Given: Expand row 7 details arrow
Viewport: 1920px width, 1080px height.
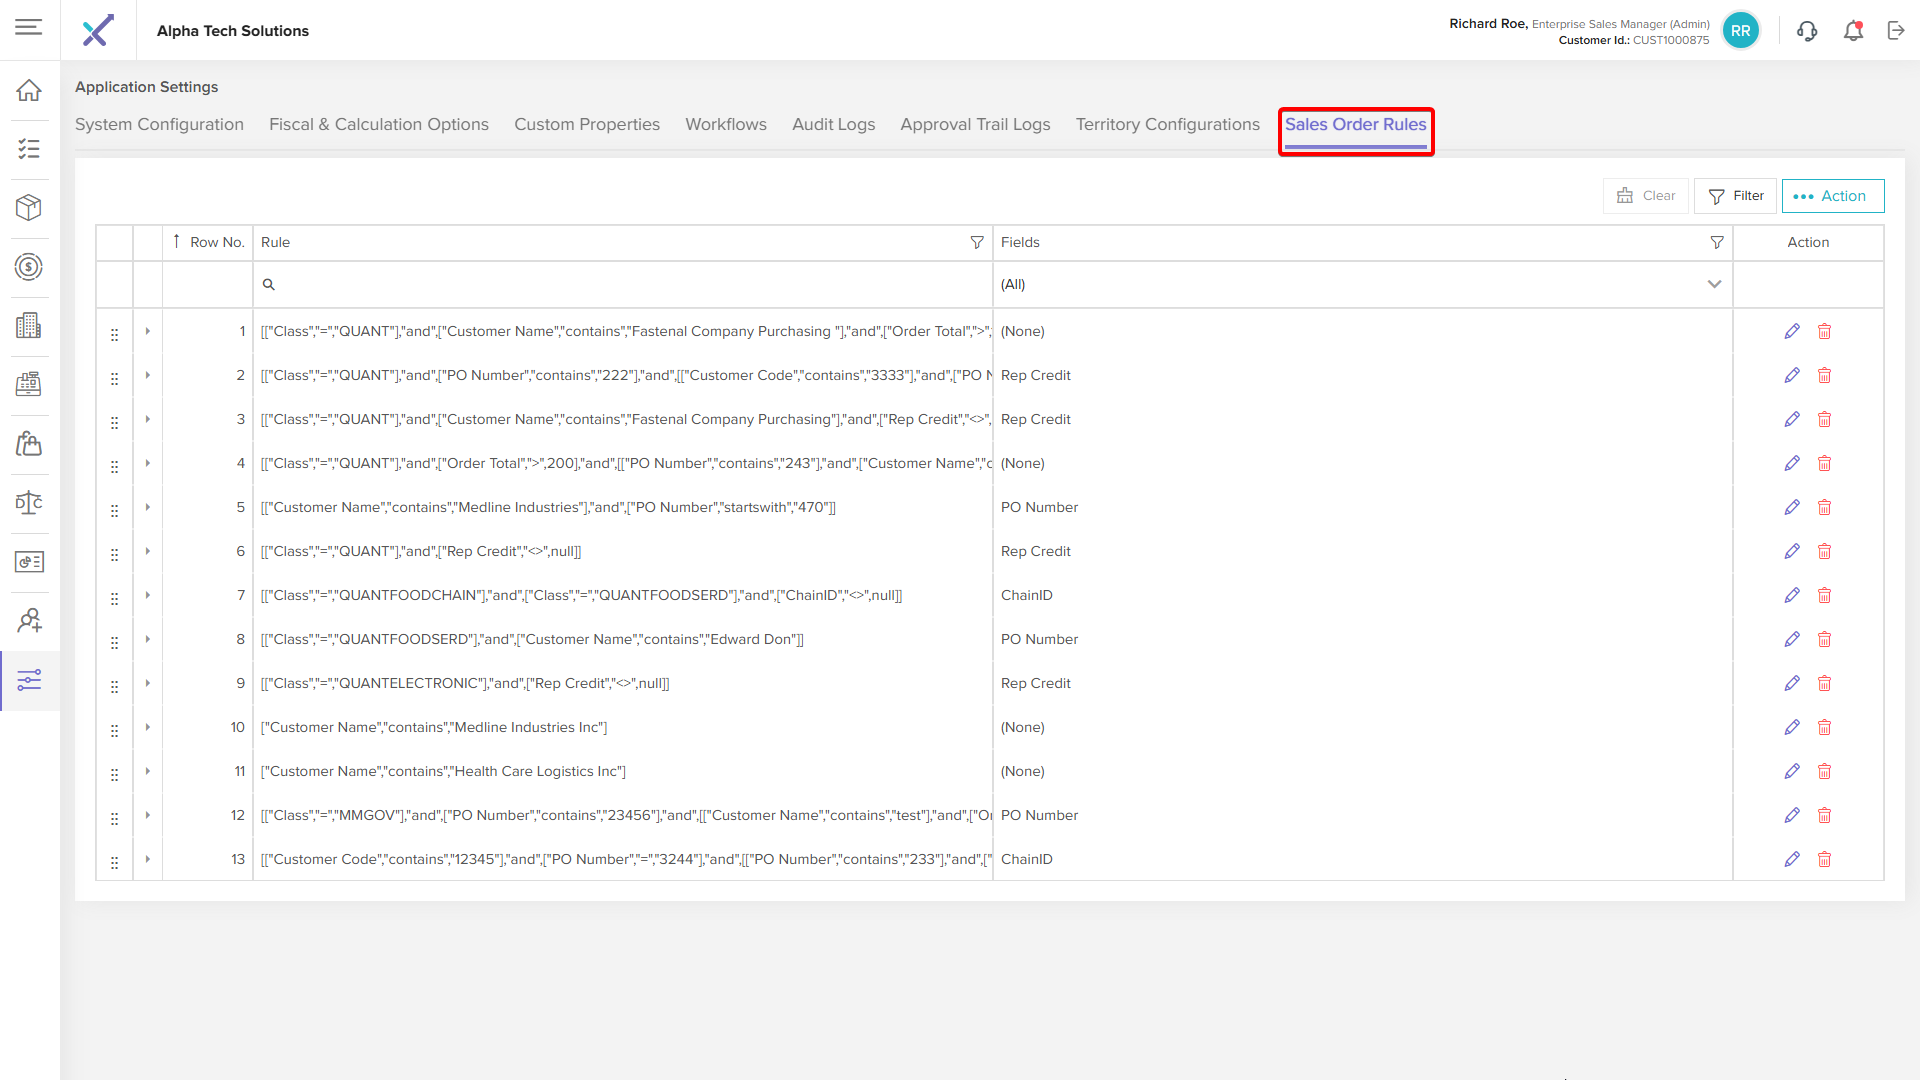Looking at the screenshot, I should [x=148, y=595].
